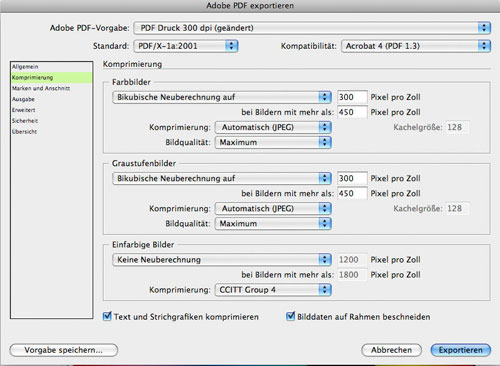Click Graustufenbilder Kachelgröße 128 field
Screen dimensions: 500x366
pyautogui.click(x=457, y=209)
